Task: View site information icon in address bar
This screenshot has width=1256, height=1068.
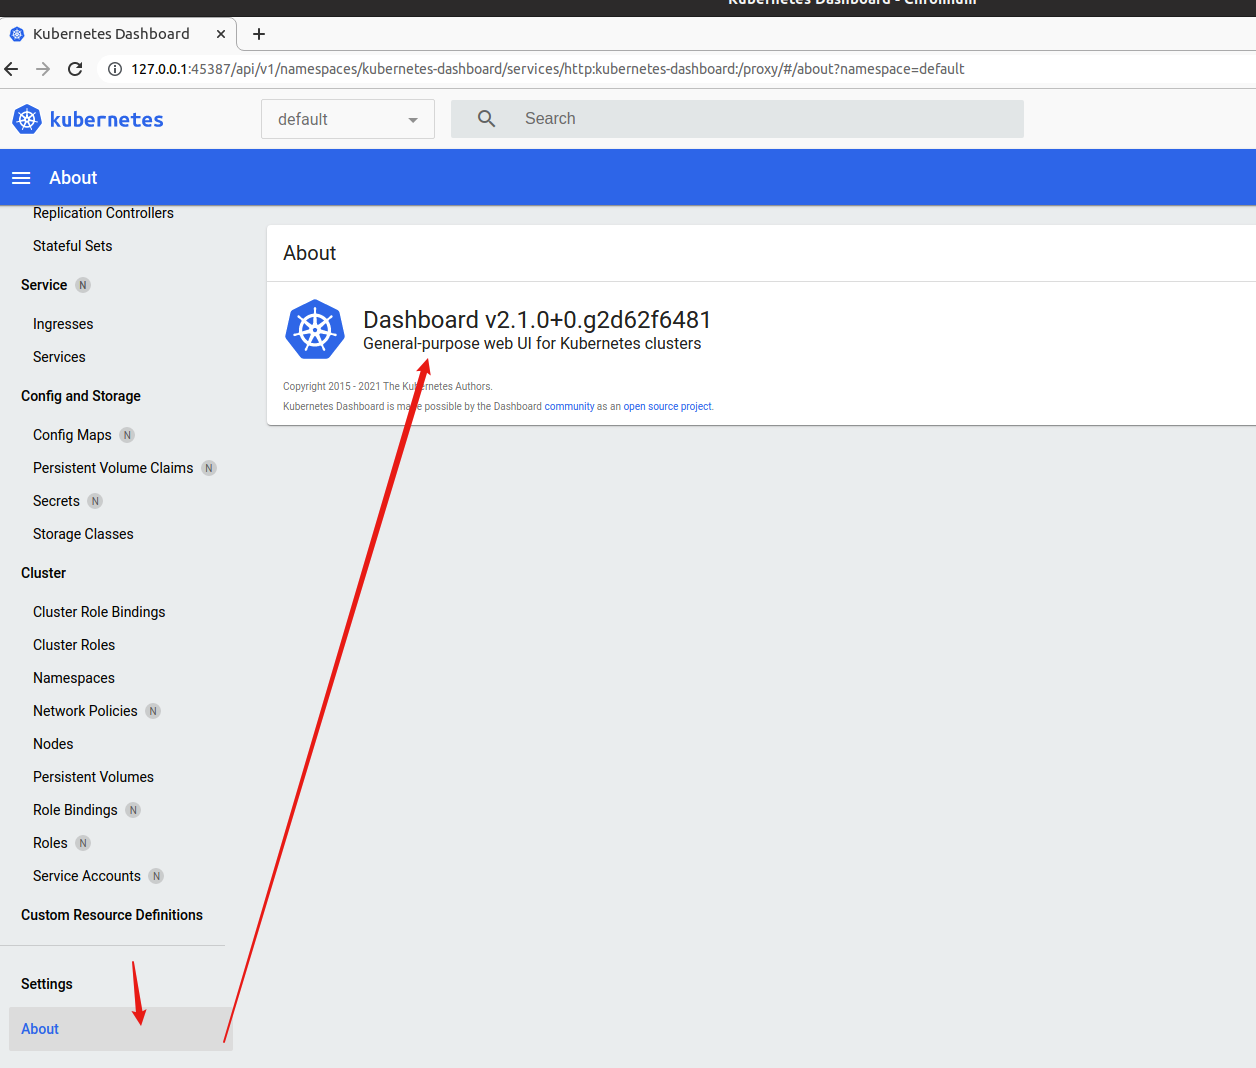Action: click(x=115, y=69)
